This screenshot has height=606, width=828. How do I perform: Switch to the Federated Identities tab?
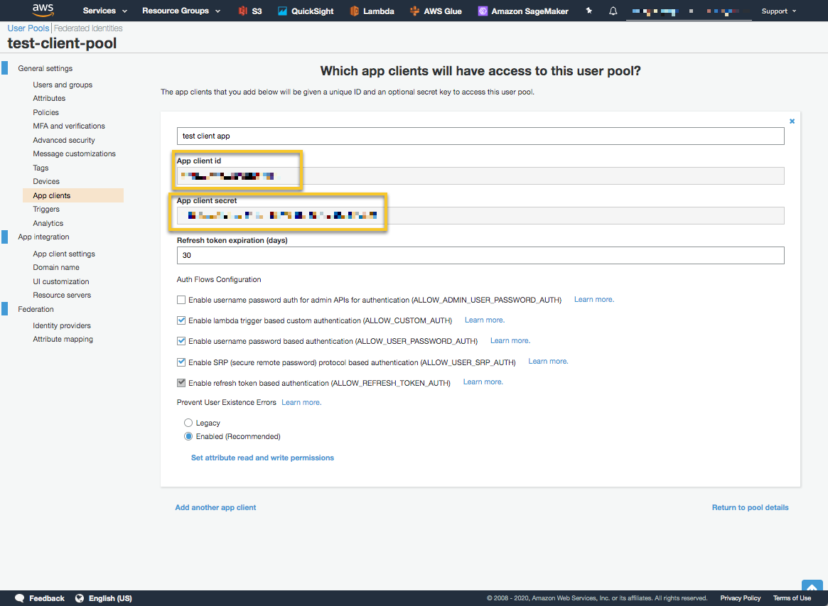86,28
